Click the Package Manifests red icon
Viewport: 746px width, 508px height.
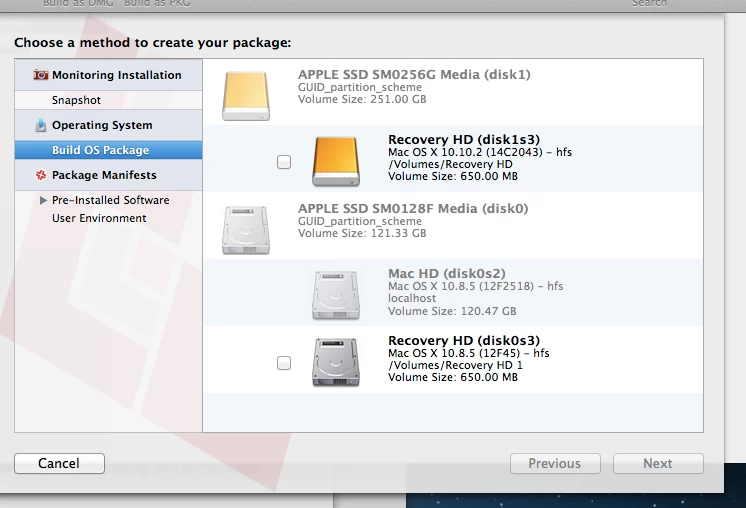pyautogui.click(x=41, y=175)
